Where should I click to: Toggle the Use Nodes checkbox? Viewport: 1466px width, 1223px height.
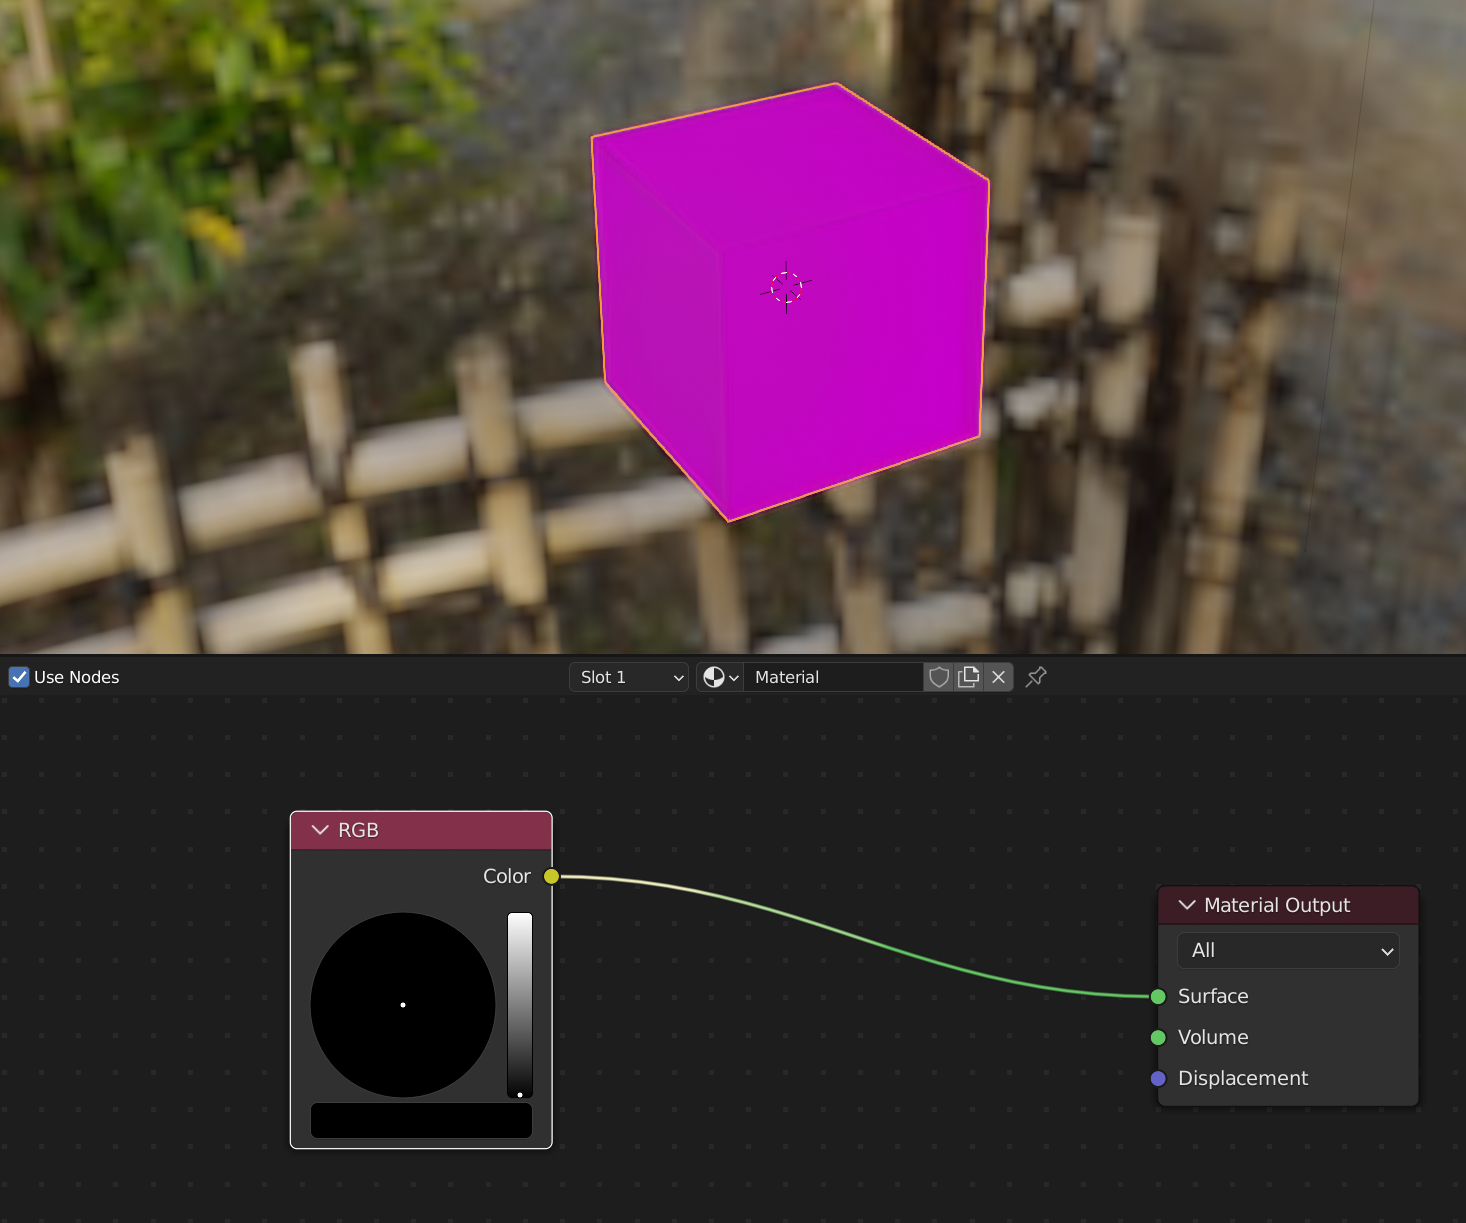pos(18,677)
